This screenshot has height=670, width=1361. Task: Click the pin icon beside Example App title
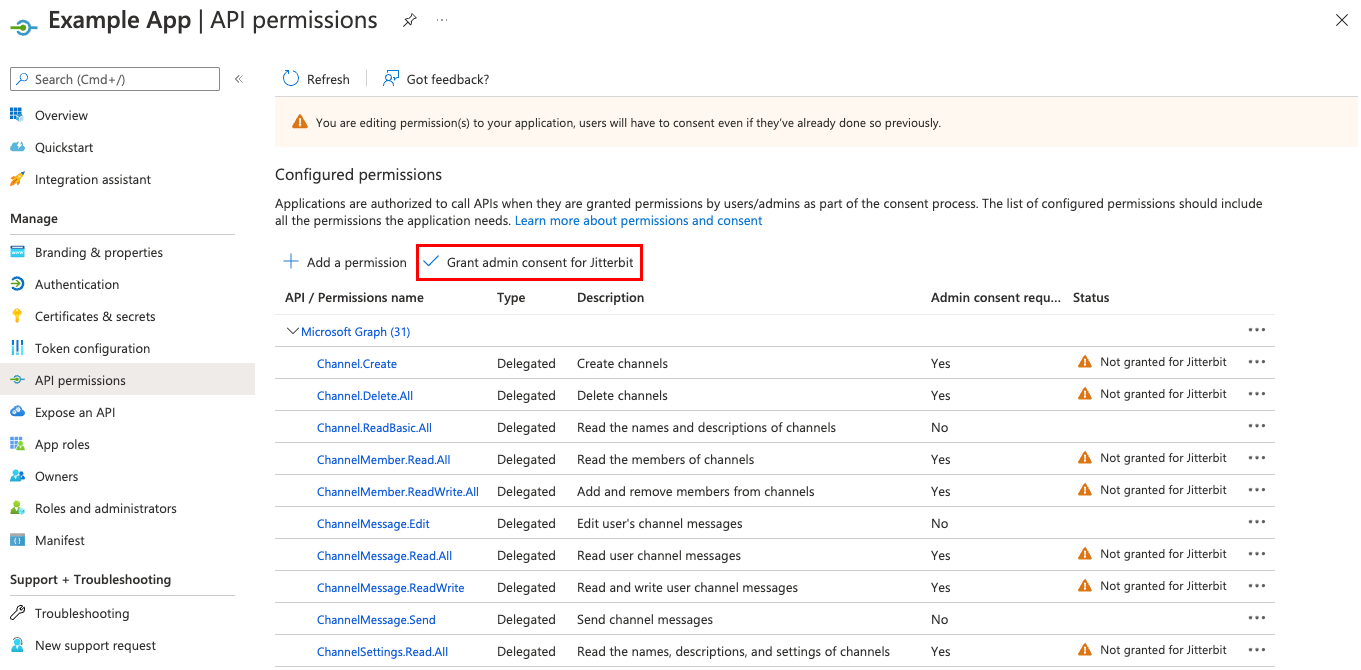409,19
